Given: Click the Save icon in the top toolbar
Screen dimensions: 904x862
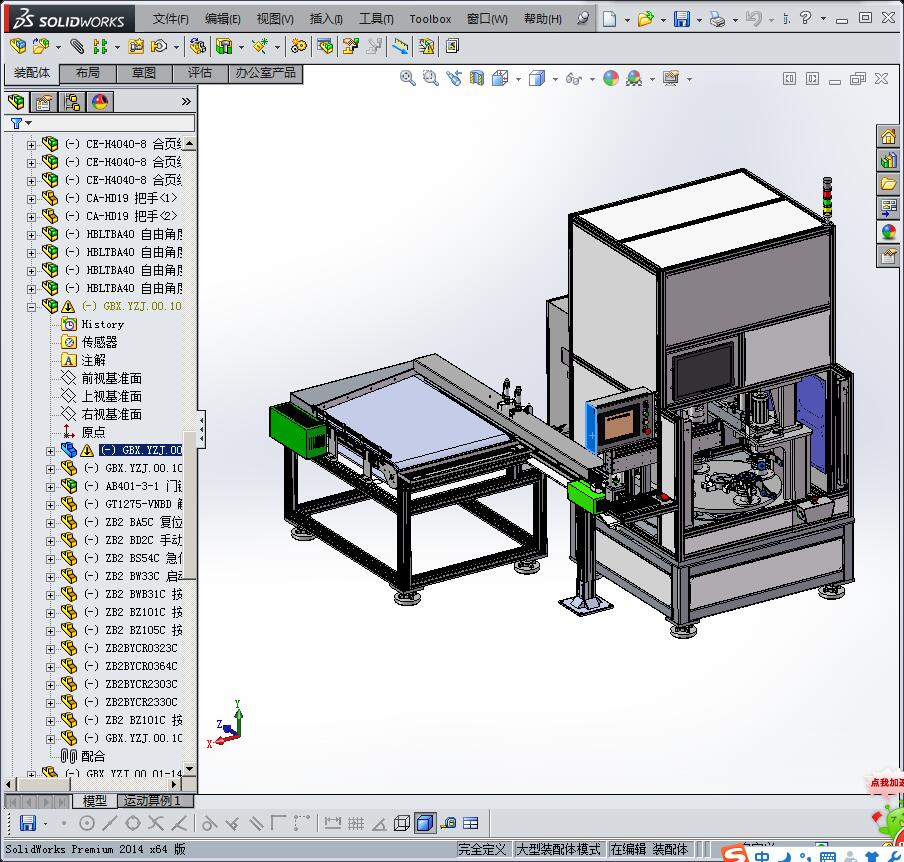Looking at the screenshot, I should tap(681, 19).
